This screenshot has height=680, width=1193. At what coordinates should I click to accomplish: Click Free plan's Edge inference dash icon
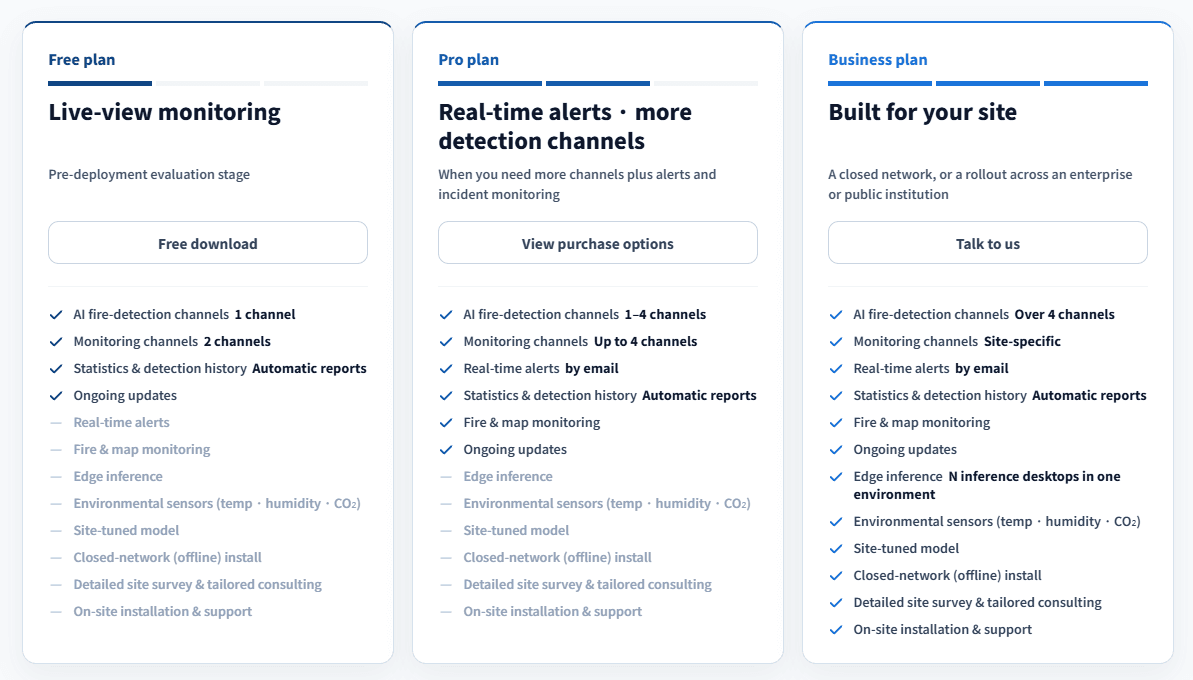pos(56,477)
